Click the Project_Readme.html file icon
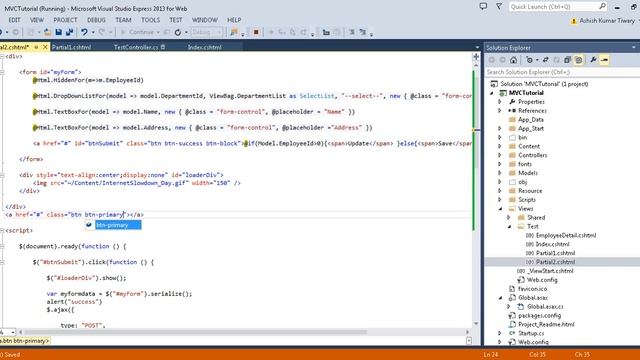 coord(512,324)
